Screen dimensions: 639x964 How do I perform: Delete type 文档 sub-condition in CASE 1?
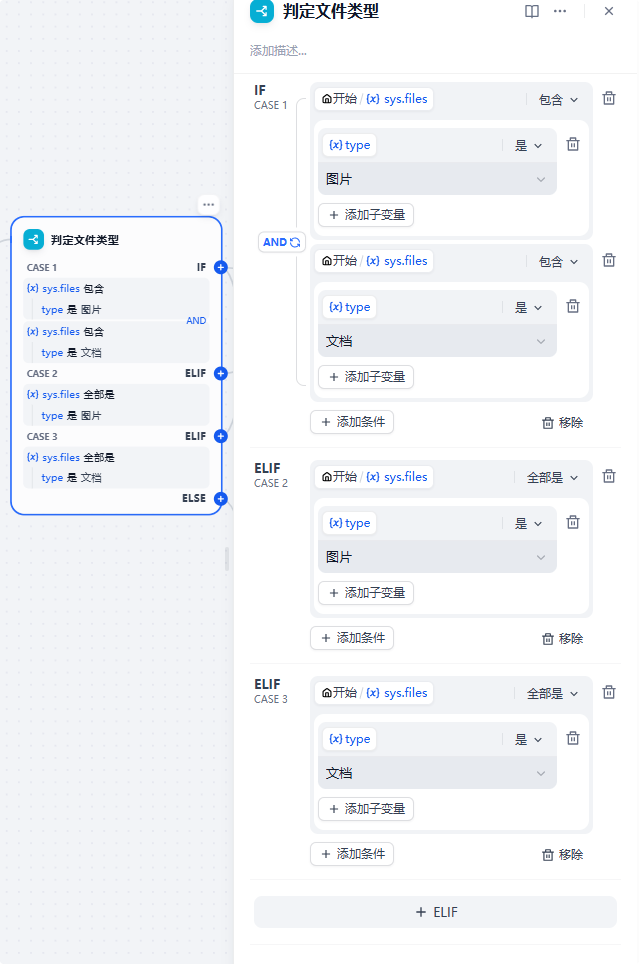pyautogui.click(x=573, y=306)
